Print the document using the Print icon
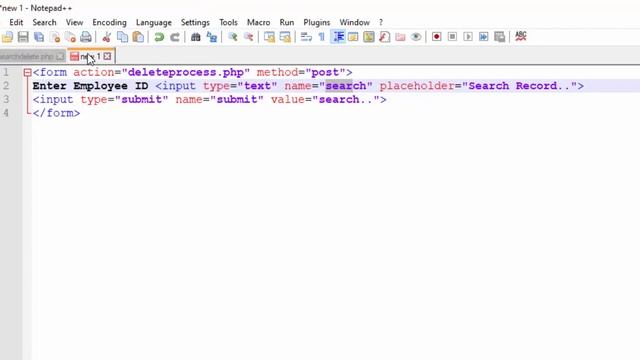This screenshot has width=640, height=360. coord(86,37)
